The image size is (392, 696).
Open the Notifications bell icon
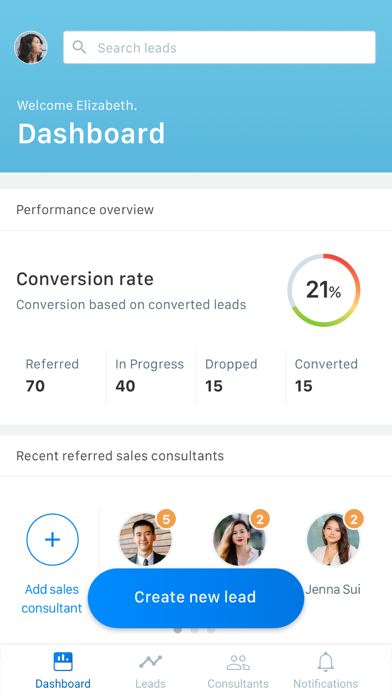point(325,661)
